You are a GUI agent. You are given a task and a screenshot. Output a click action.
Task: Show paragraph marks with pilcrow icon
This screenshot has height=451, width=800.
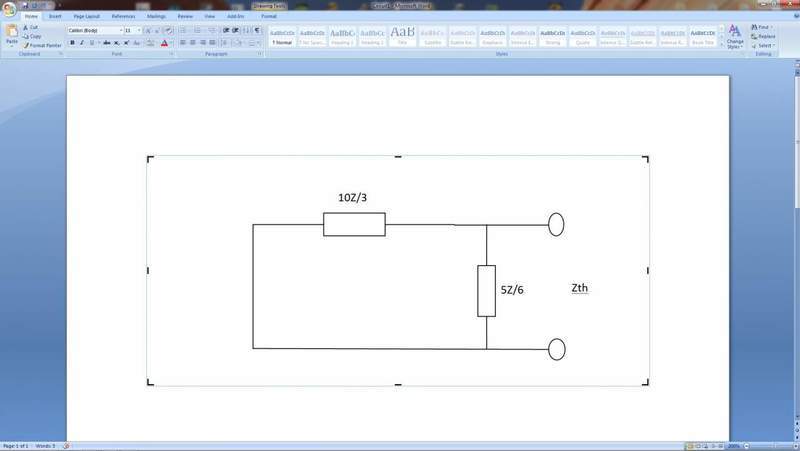tap(257, 31)
